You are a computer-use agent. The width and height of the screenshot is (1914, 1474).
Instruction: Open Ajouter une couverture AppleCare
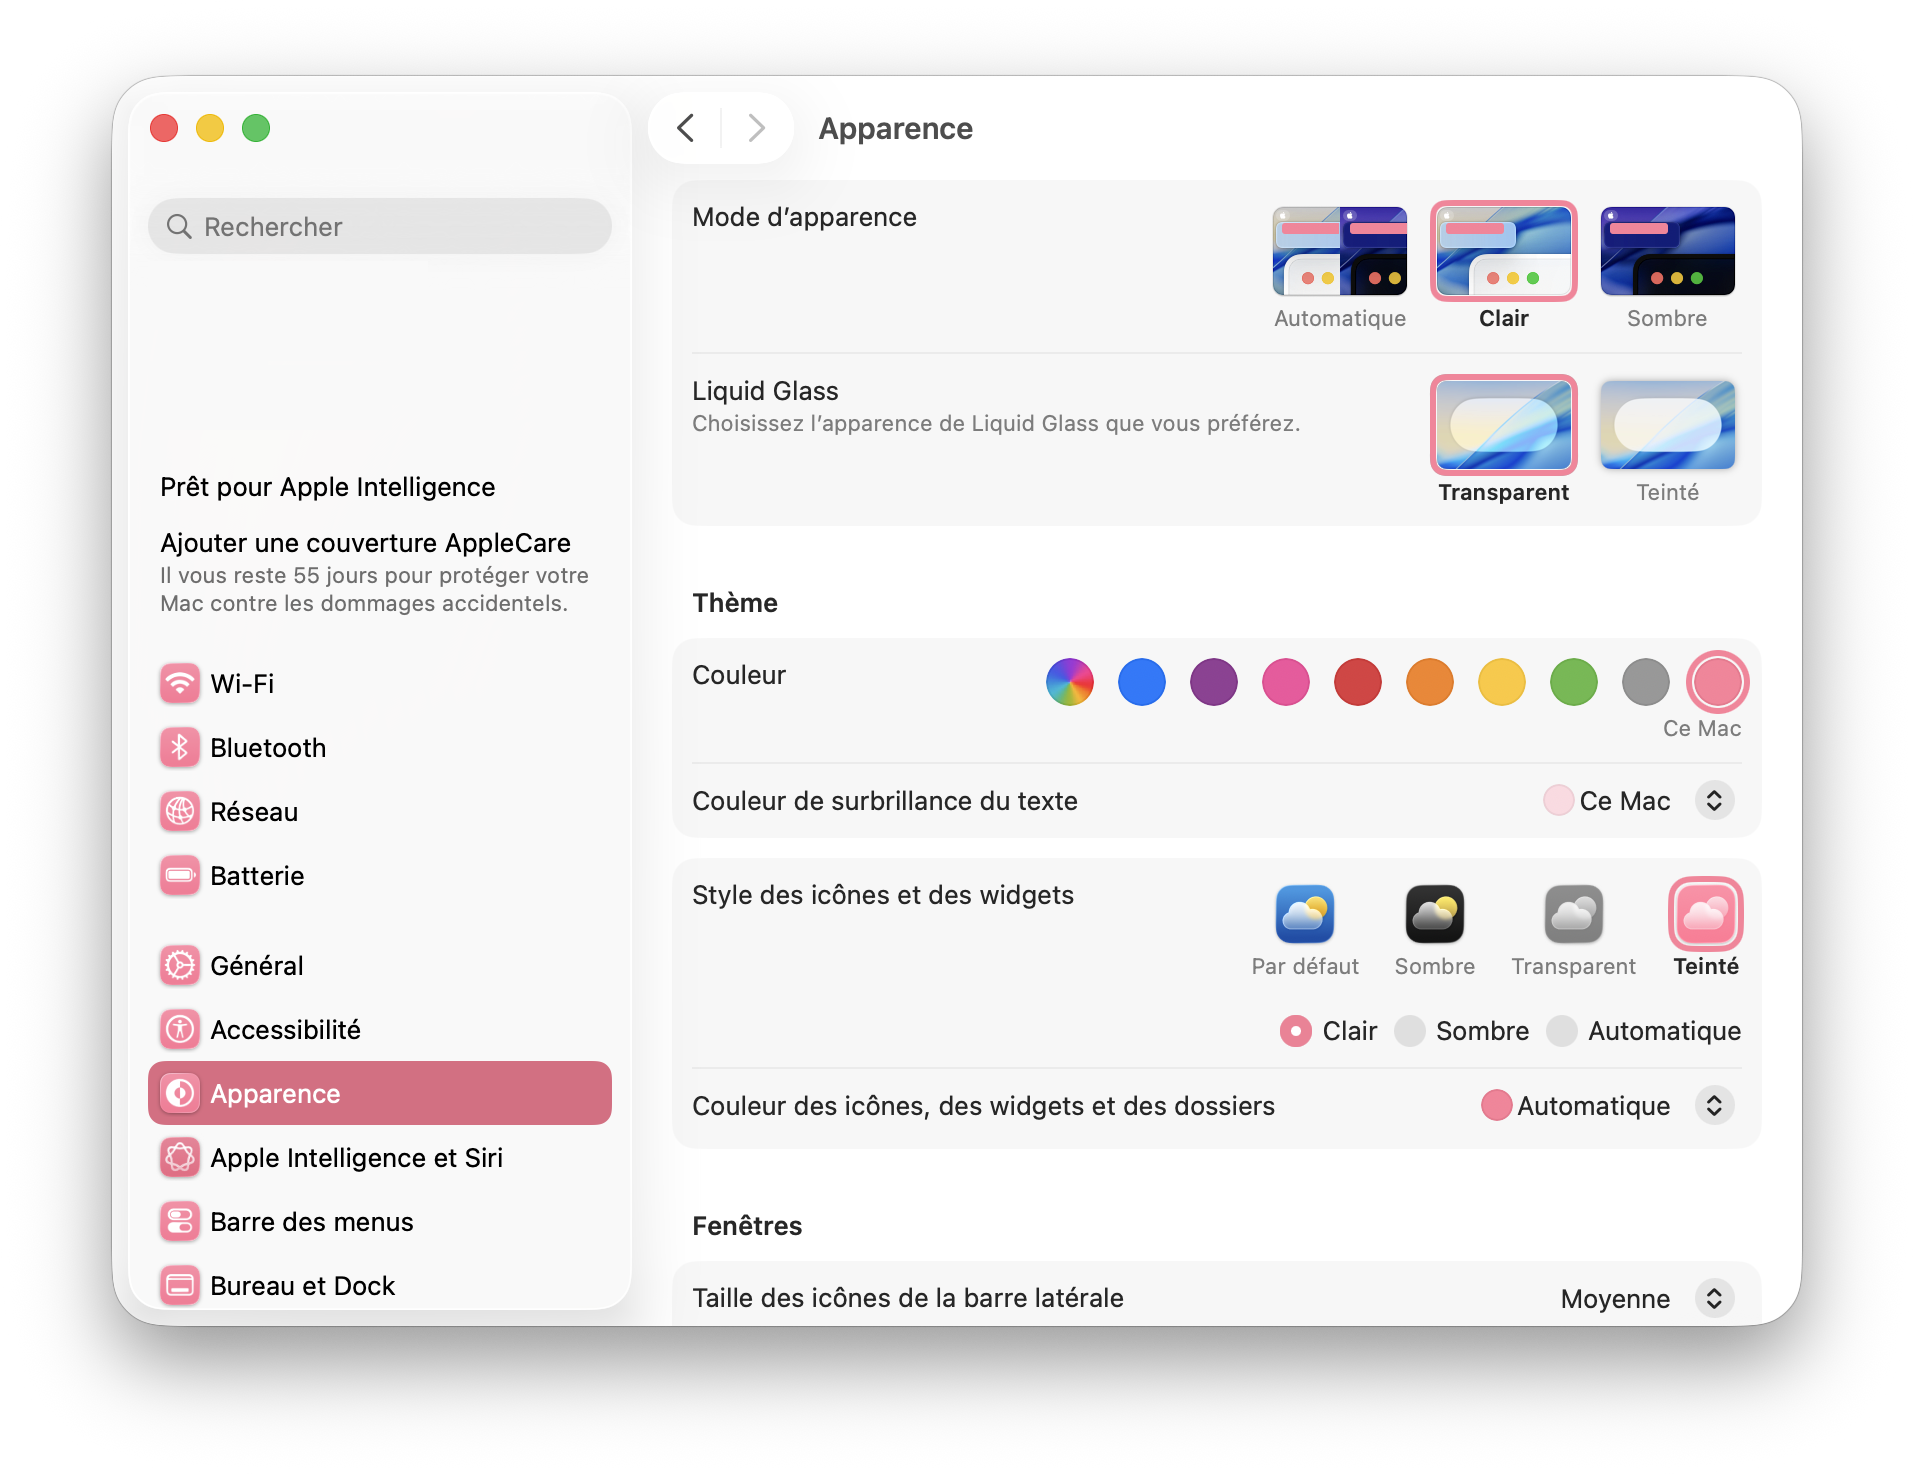point(365,543)
